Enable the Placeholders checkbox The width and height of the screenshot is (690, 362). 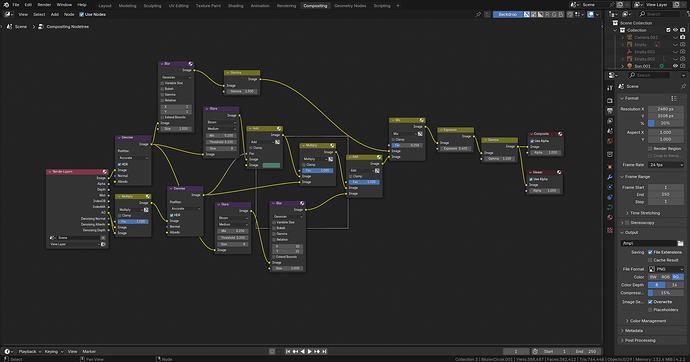coord(650,310)
